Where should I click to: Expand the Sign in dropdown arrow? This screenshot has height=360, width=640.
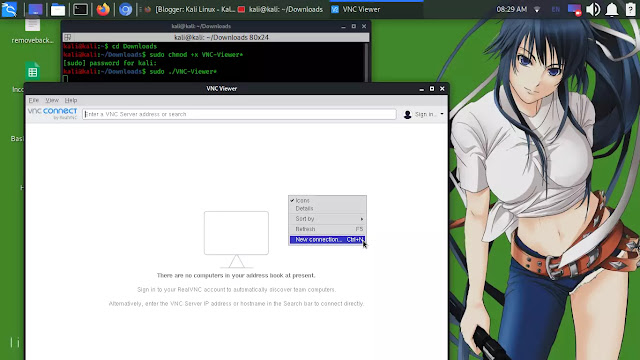point(442,114)
